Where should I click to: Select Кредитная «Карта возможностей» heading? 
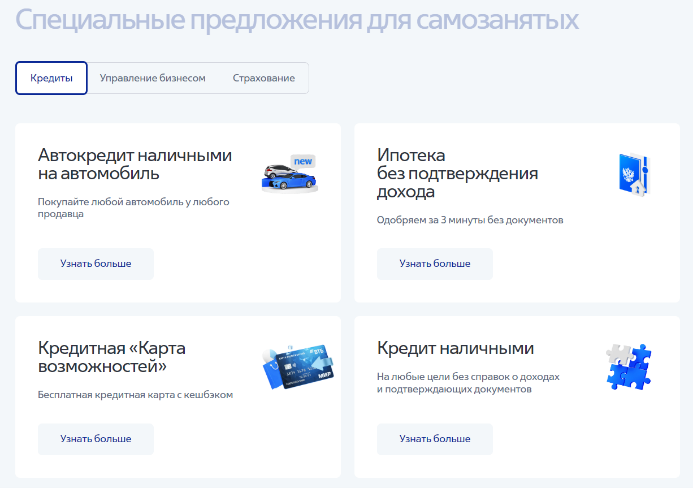coord(112,357)
